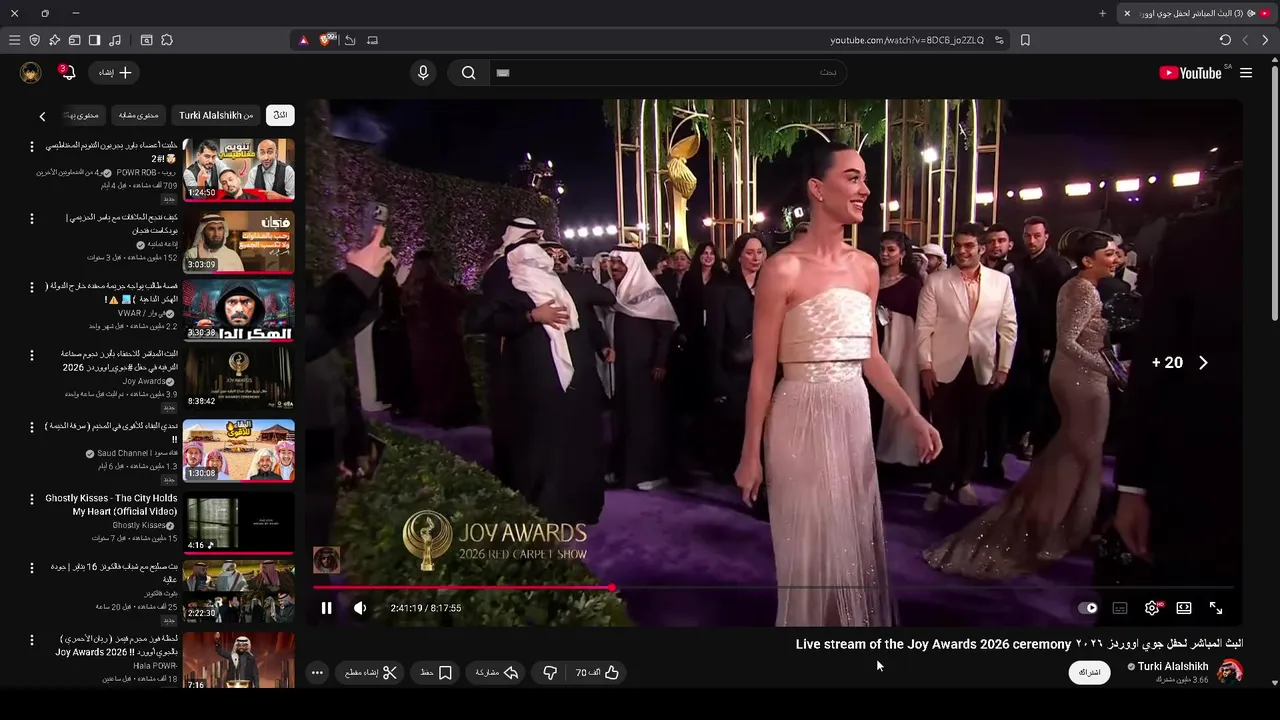This screenshot has height=720, width=1280.
Task: Bookmark this page in browser
Action: 1025,40
